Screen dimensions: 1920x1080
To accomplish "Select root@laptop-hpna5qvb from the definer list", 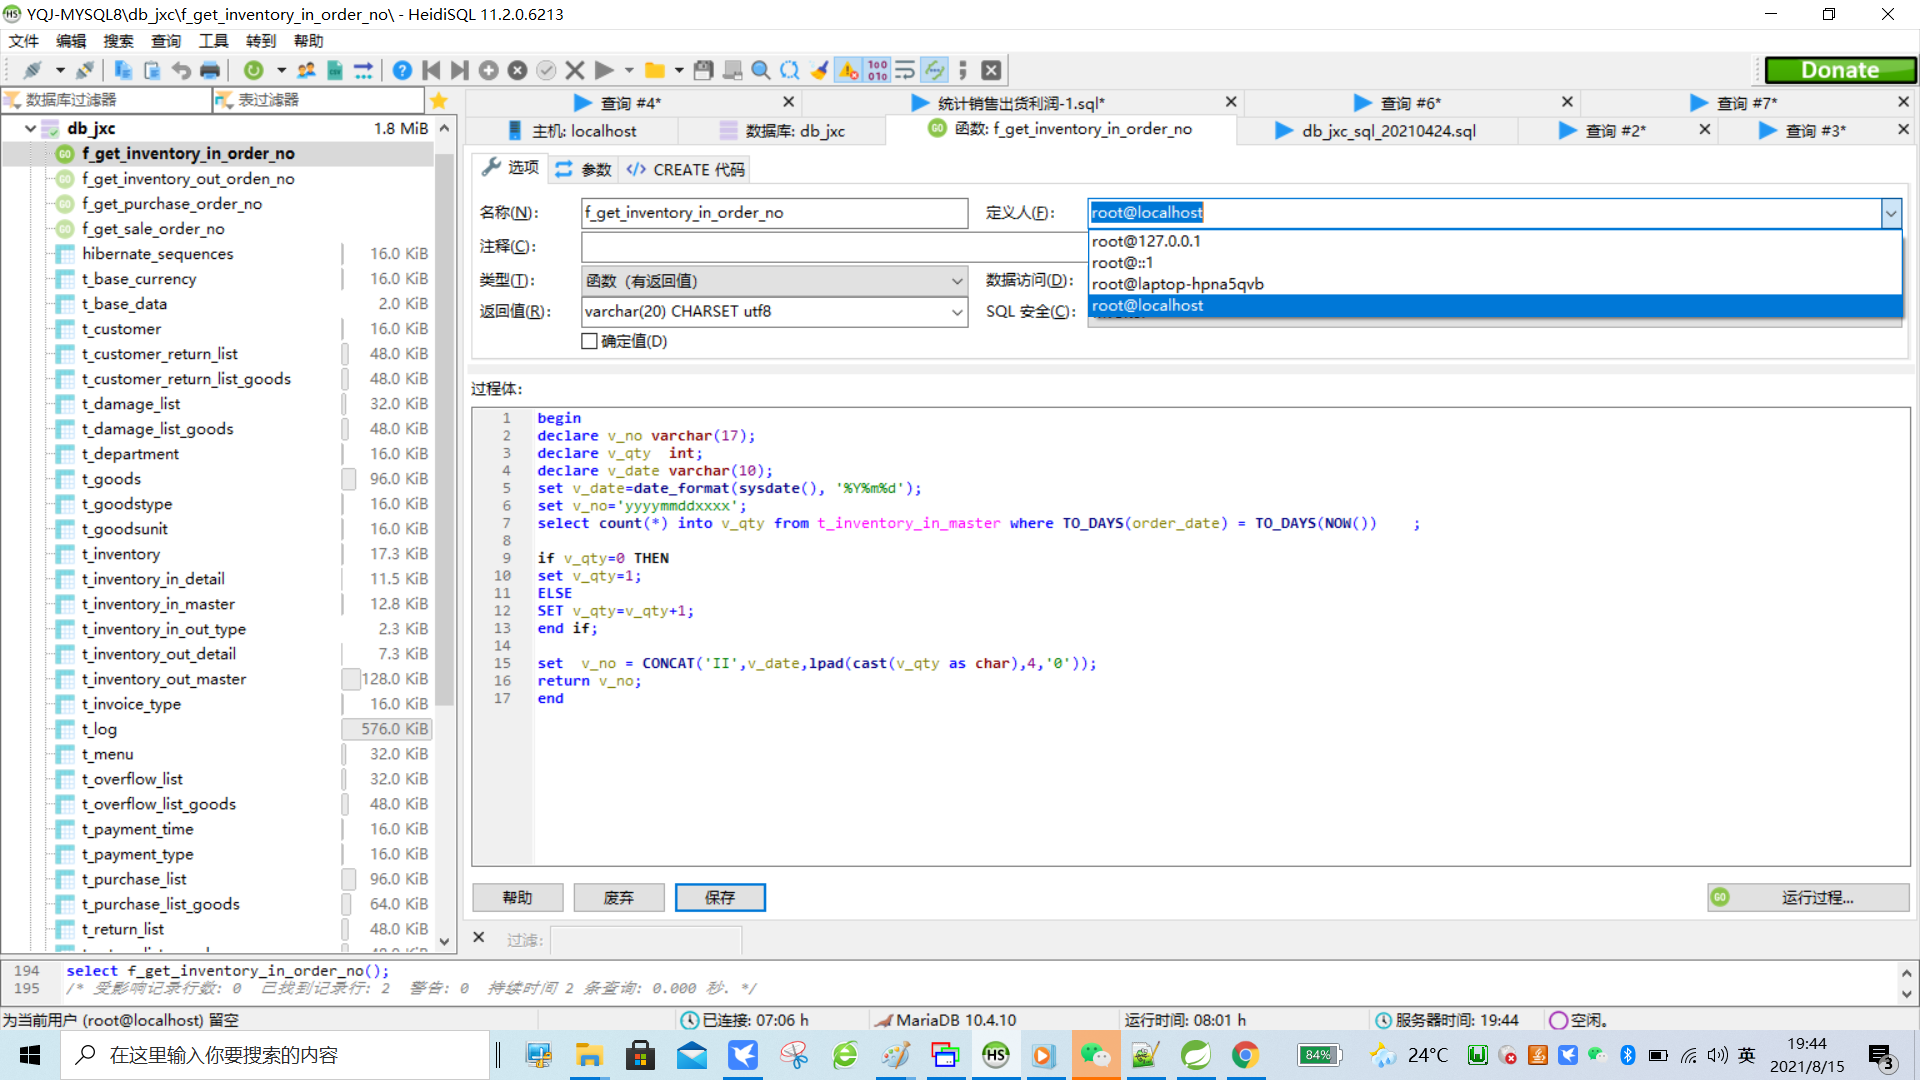I will click(x=1178, y=283).
